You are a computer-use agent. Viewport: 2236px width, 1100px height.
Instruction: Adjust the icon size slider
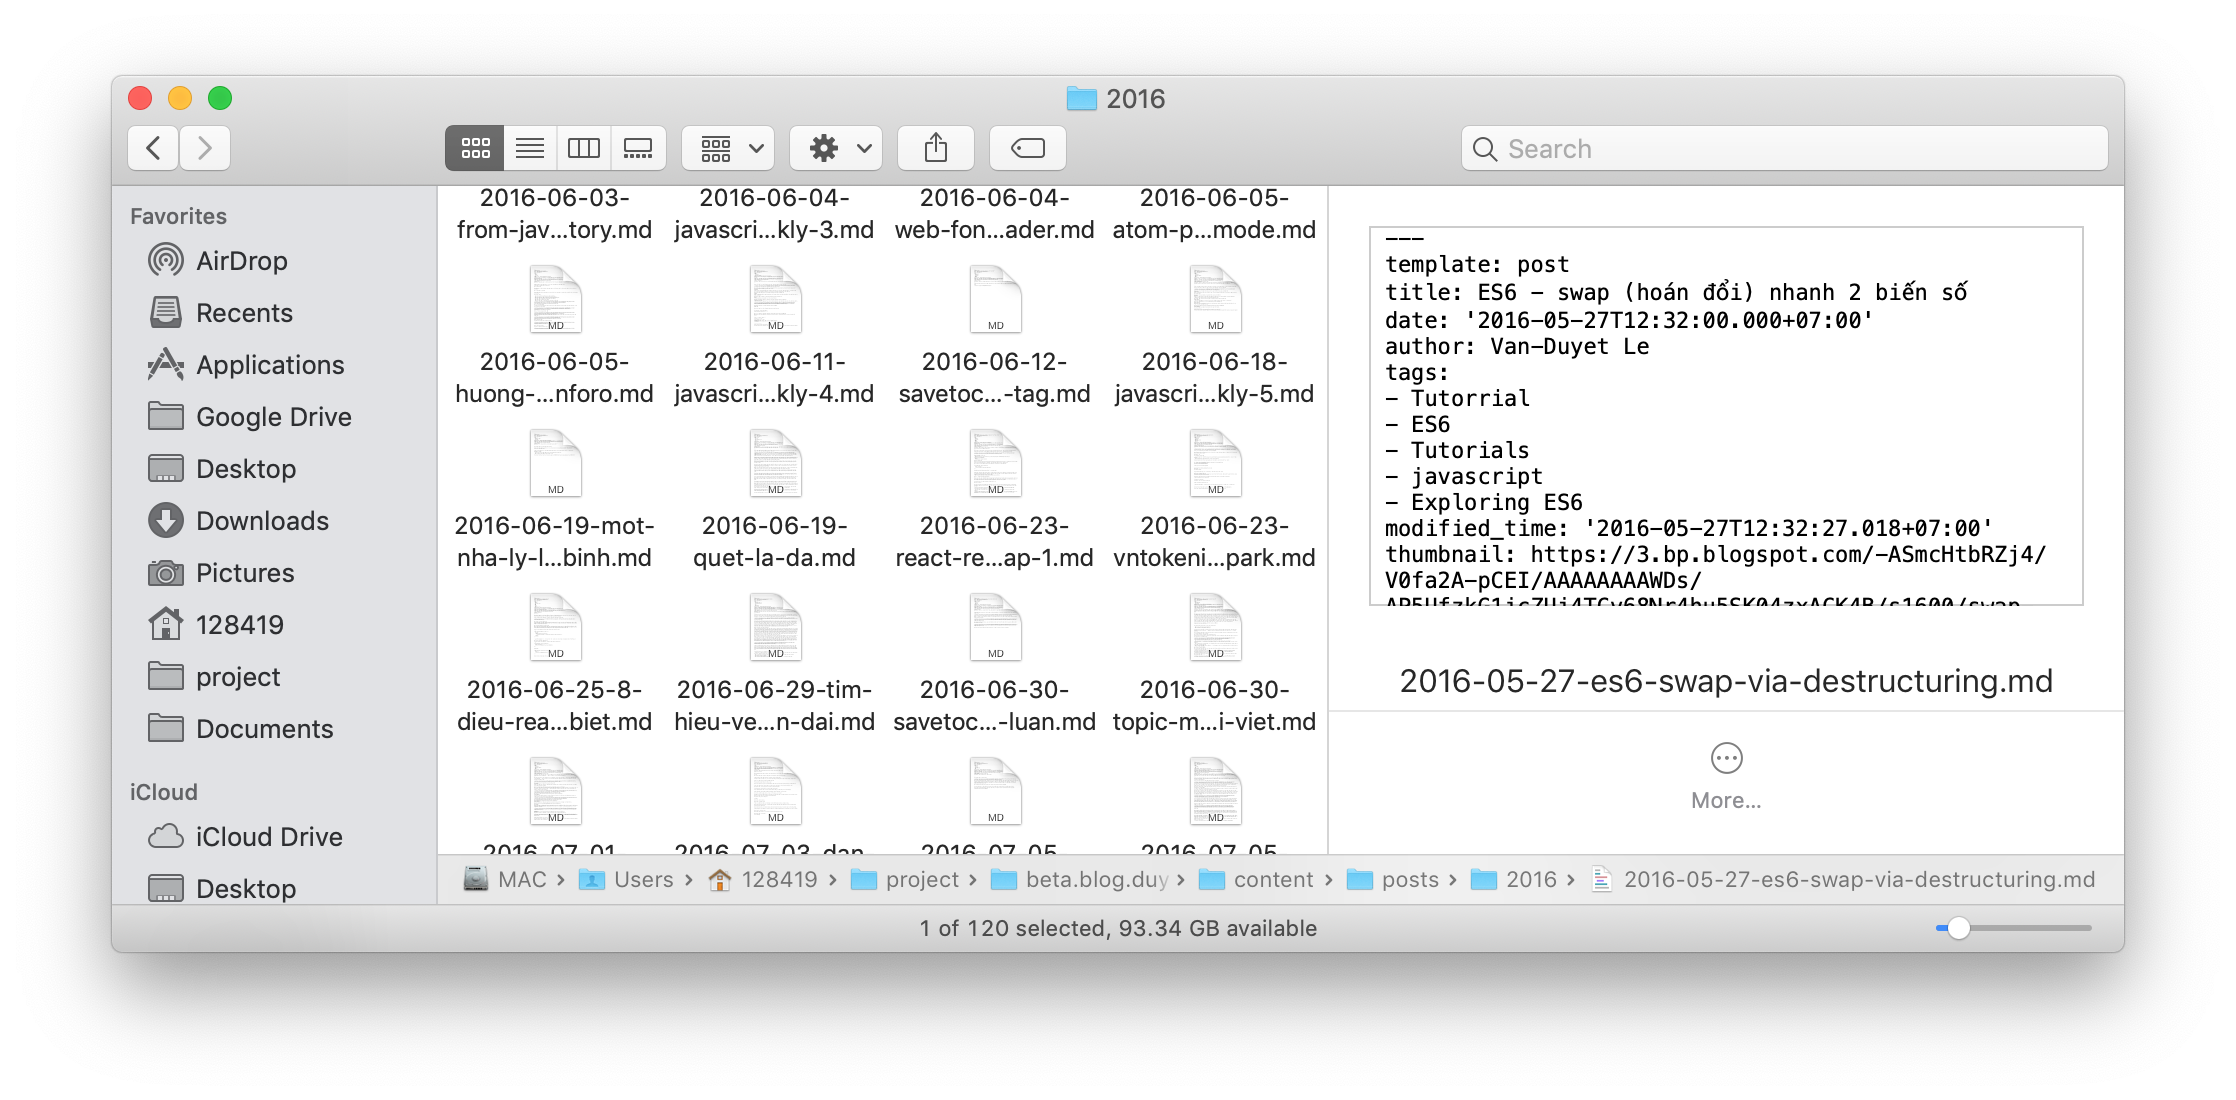[1958, 928]
